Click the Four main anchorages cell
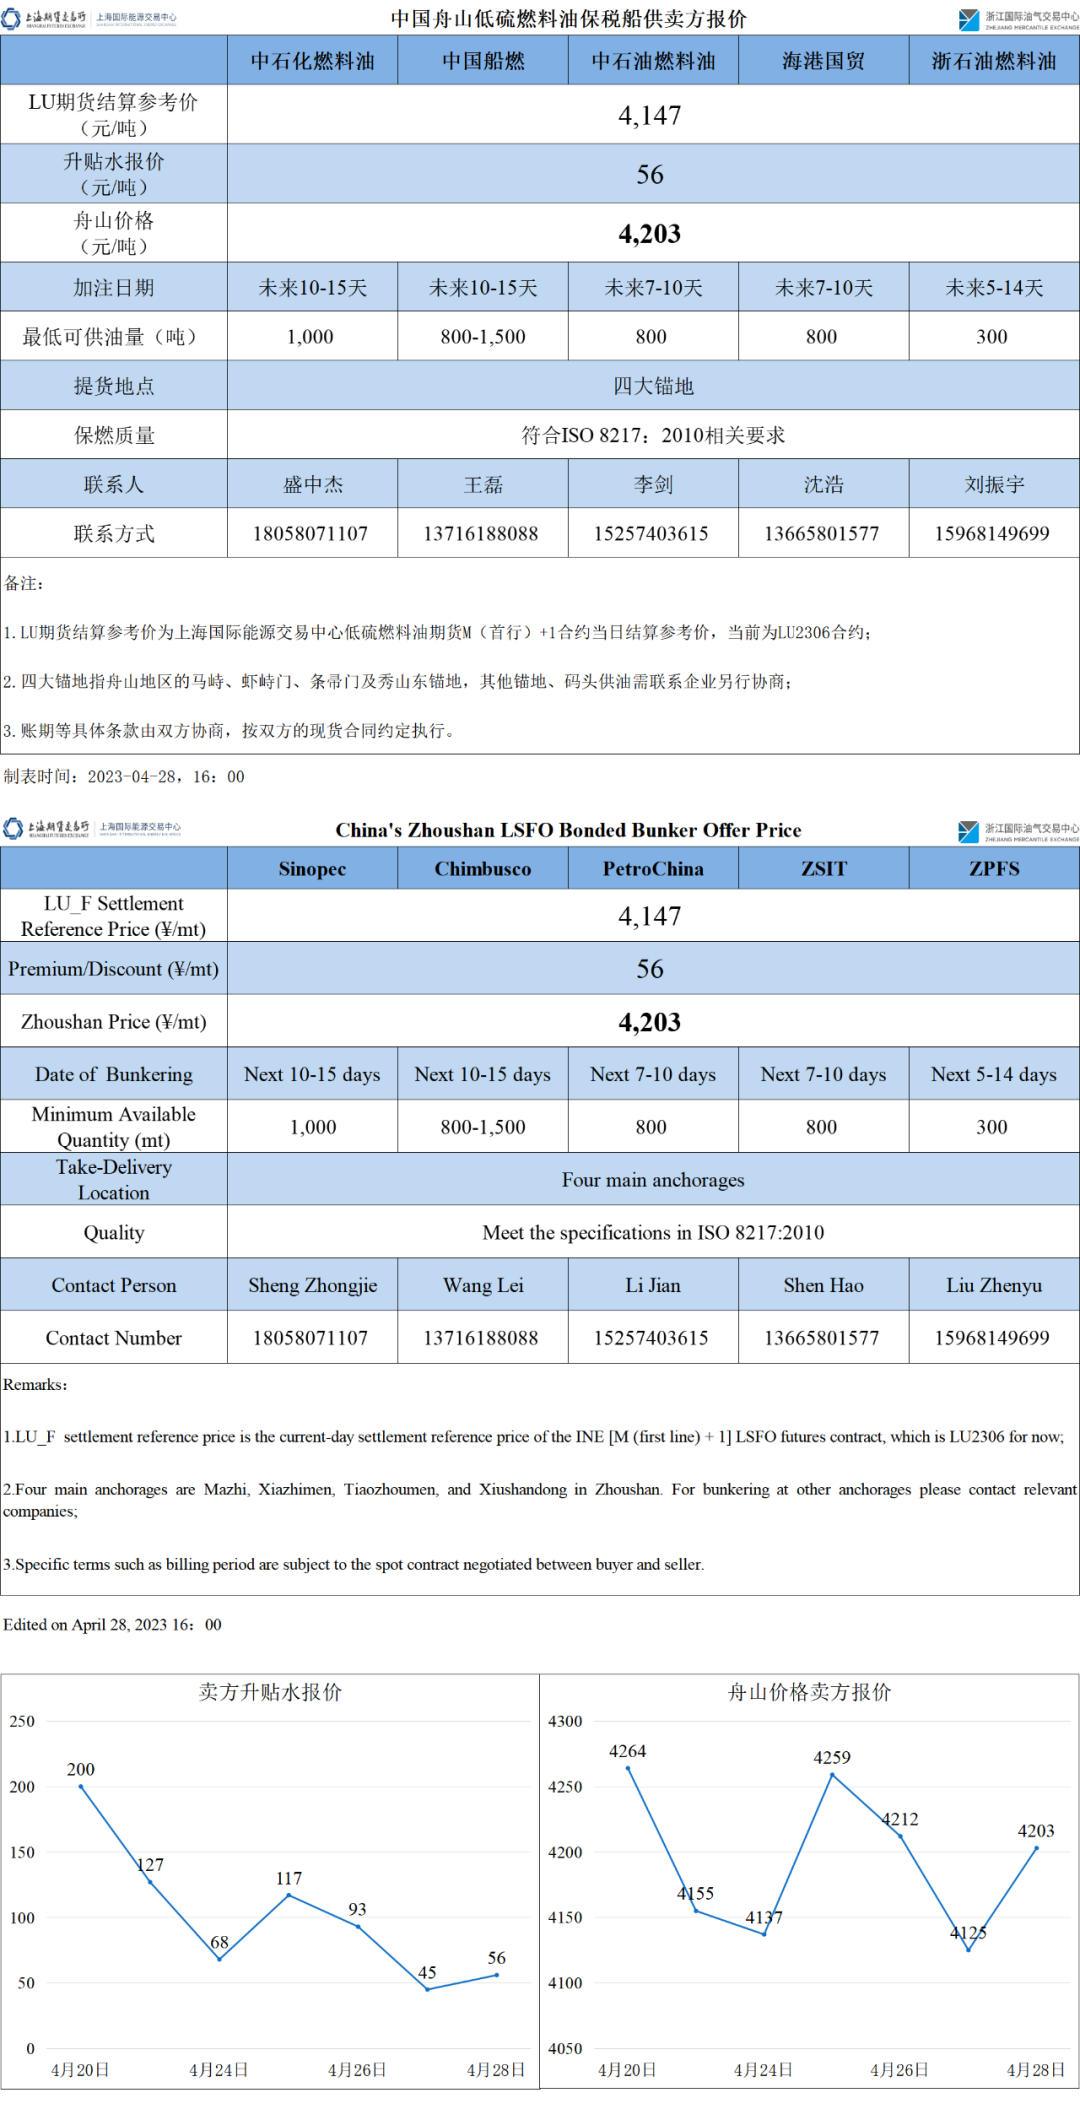The height and width of the screenshot is (2109, 1080). (x=653, y=1180)
